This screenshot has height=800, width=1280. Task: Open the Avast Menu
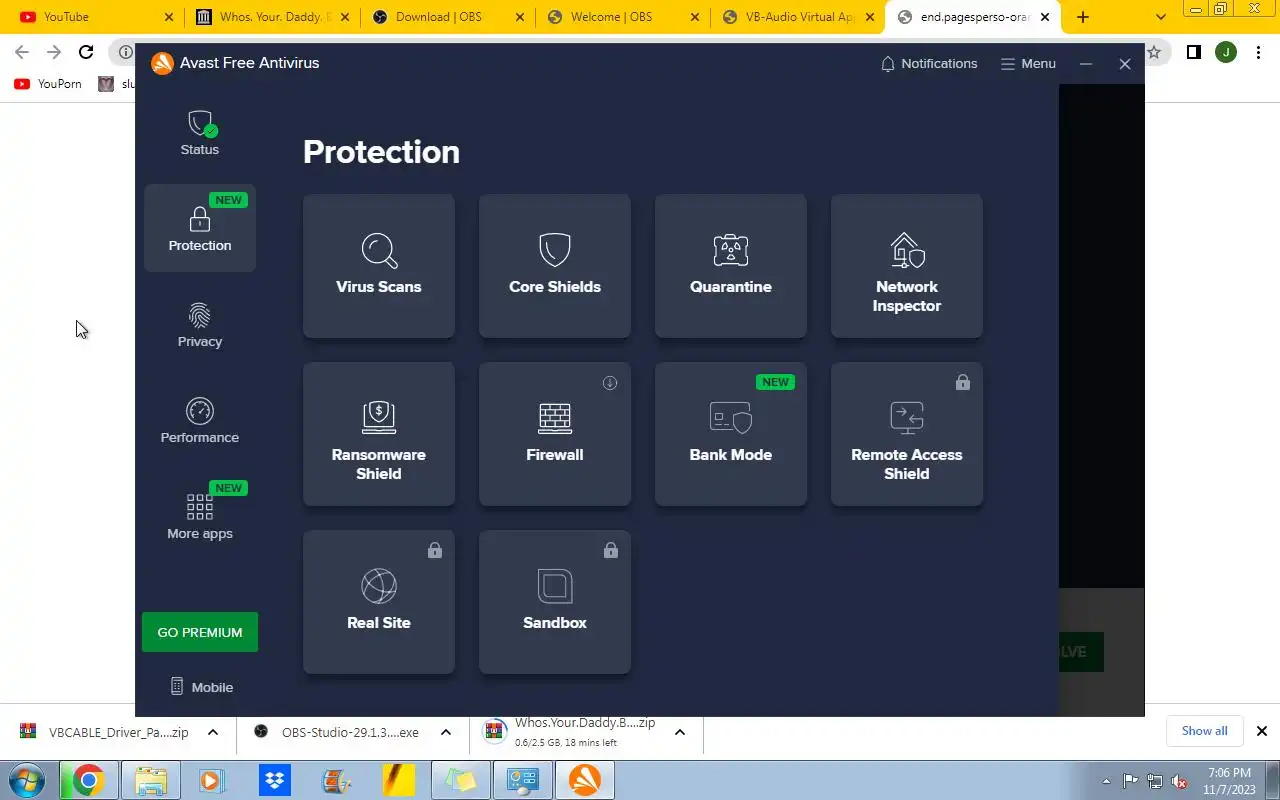tap(1028, 63)
